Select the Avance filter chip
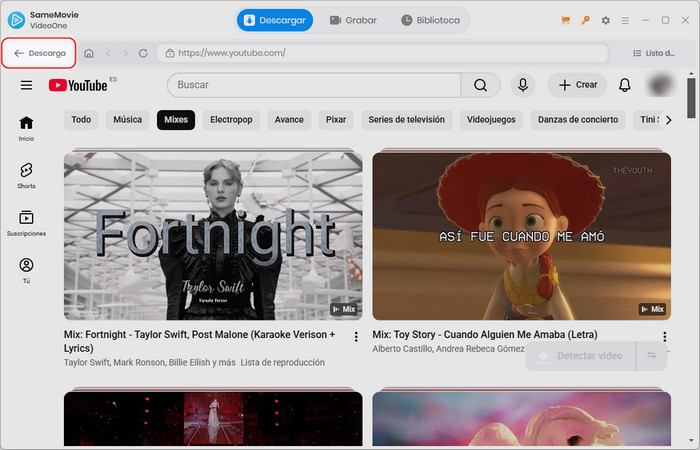 point(289,120)
